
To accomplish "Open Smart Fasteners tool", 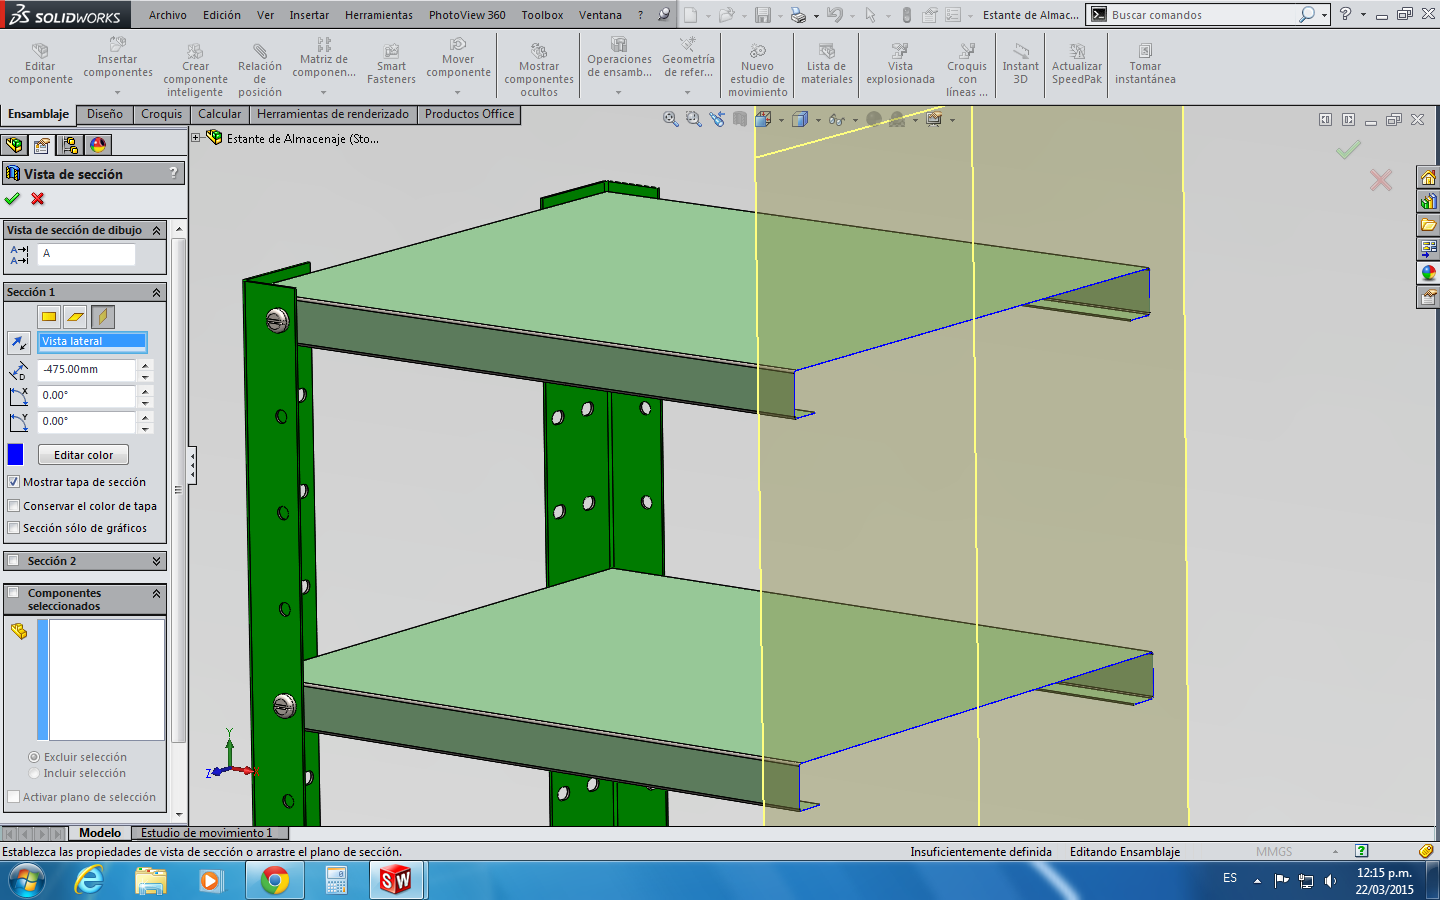I will point(391,52).
